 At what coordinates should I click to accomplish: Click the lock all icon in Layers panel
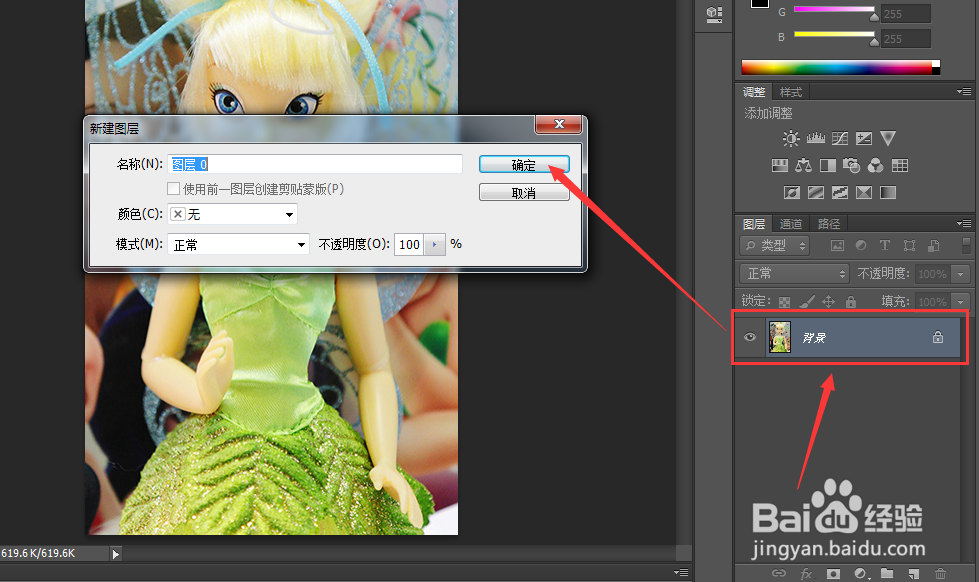pos(851,301)
